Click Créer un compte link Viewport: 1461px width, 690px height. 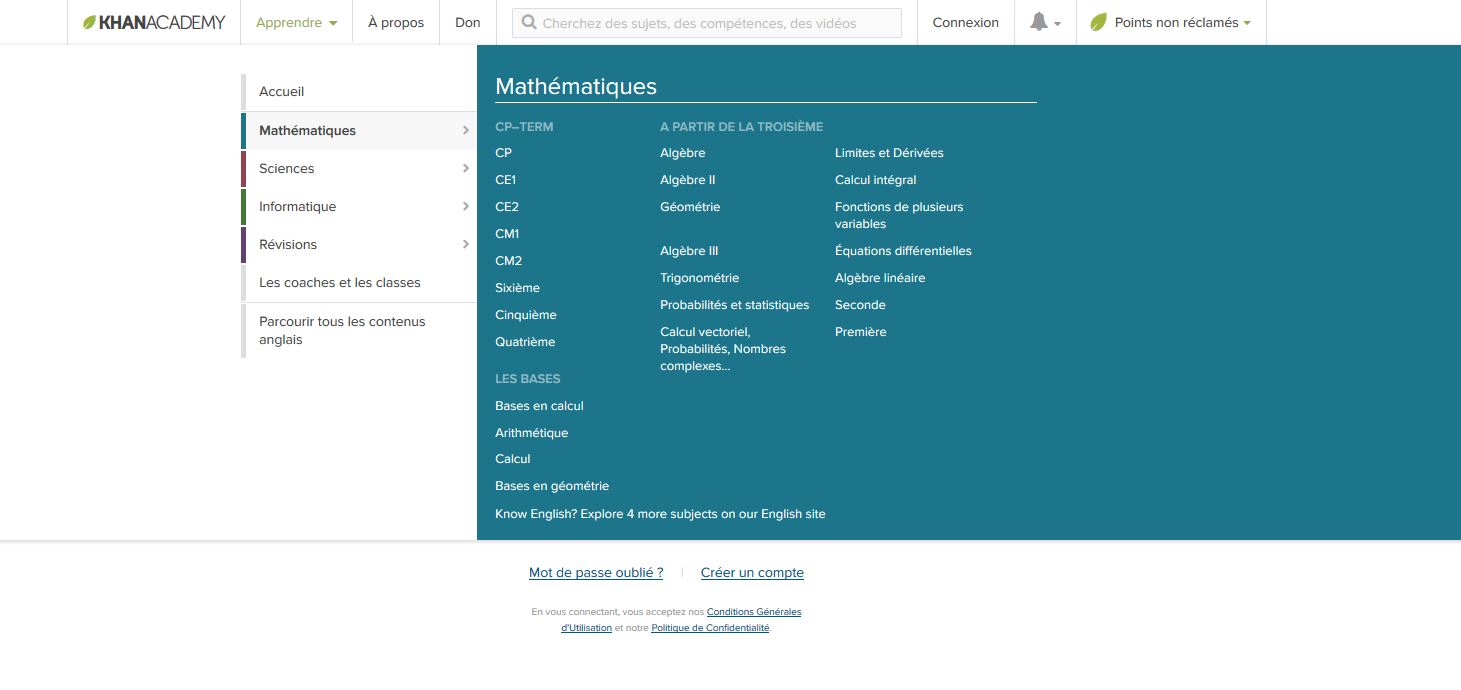[x=752, y=573]
